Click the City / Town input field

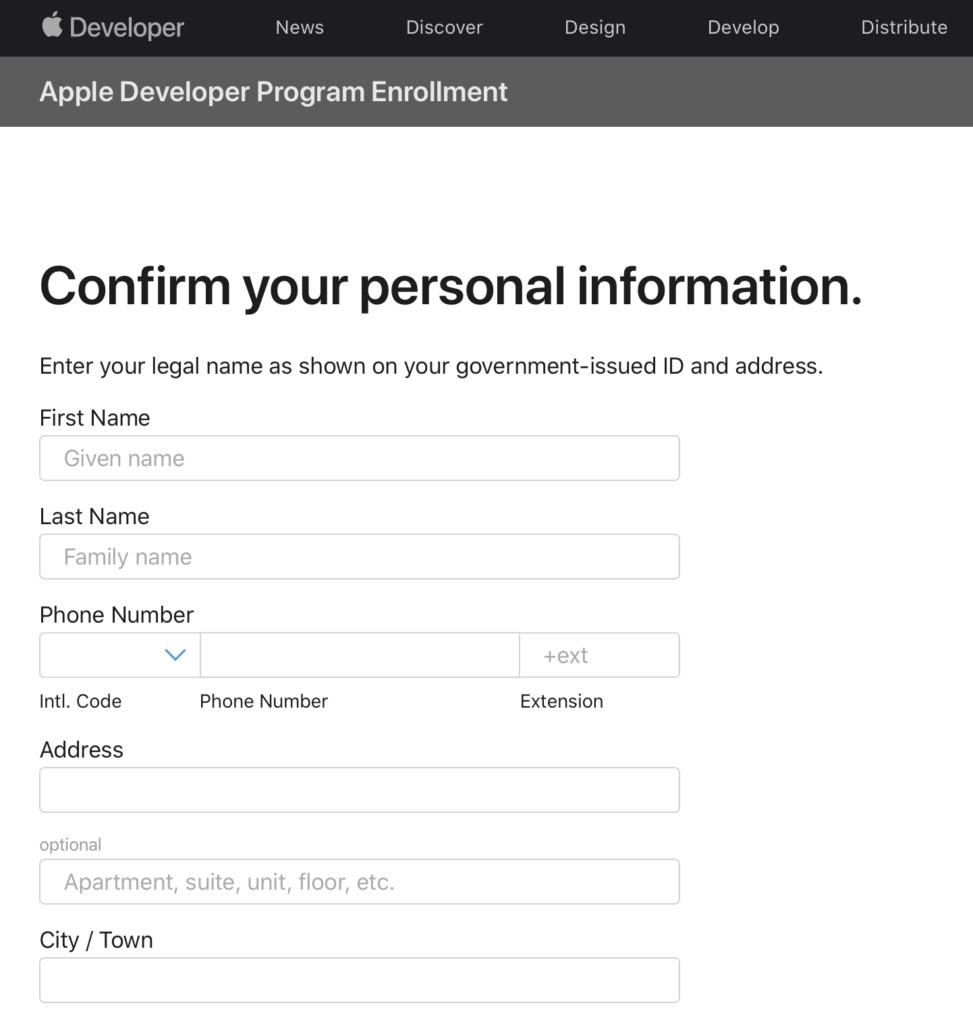click(x=359, y=980)
